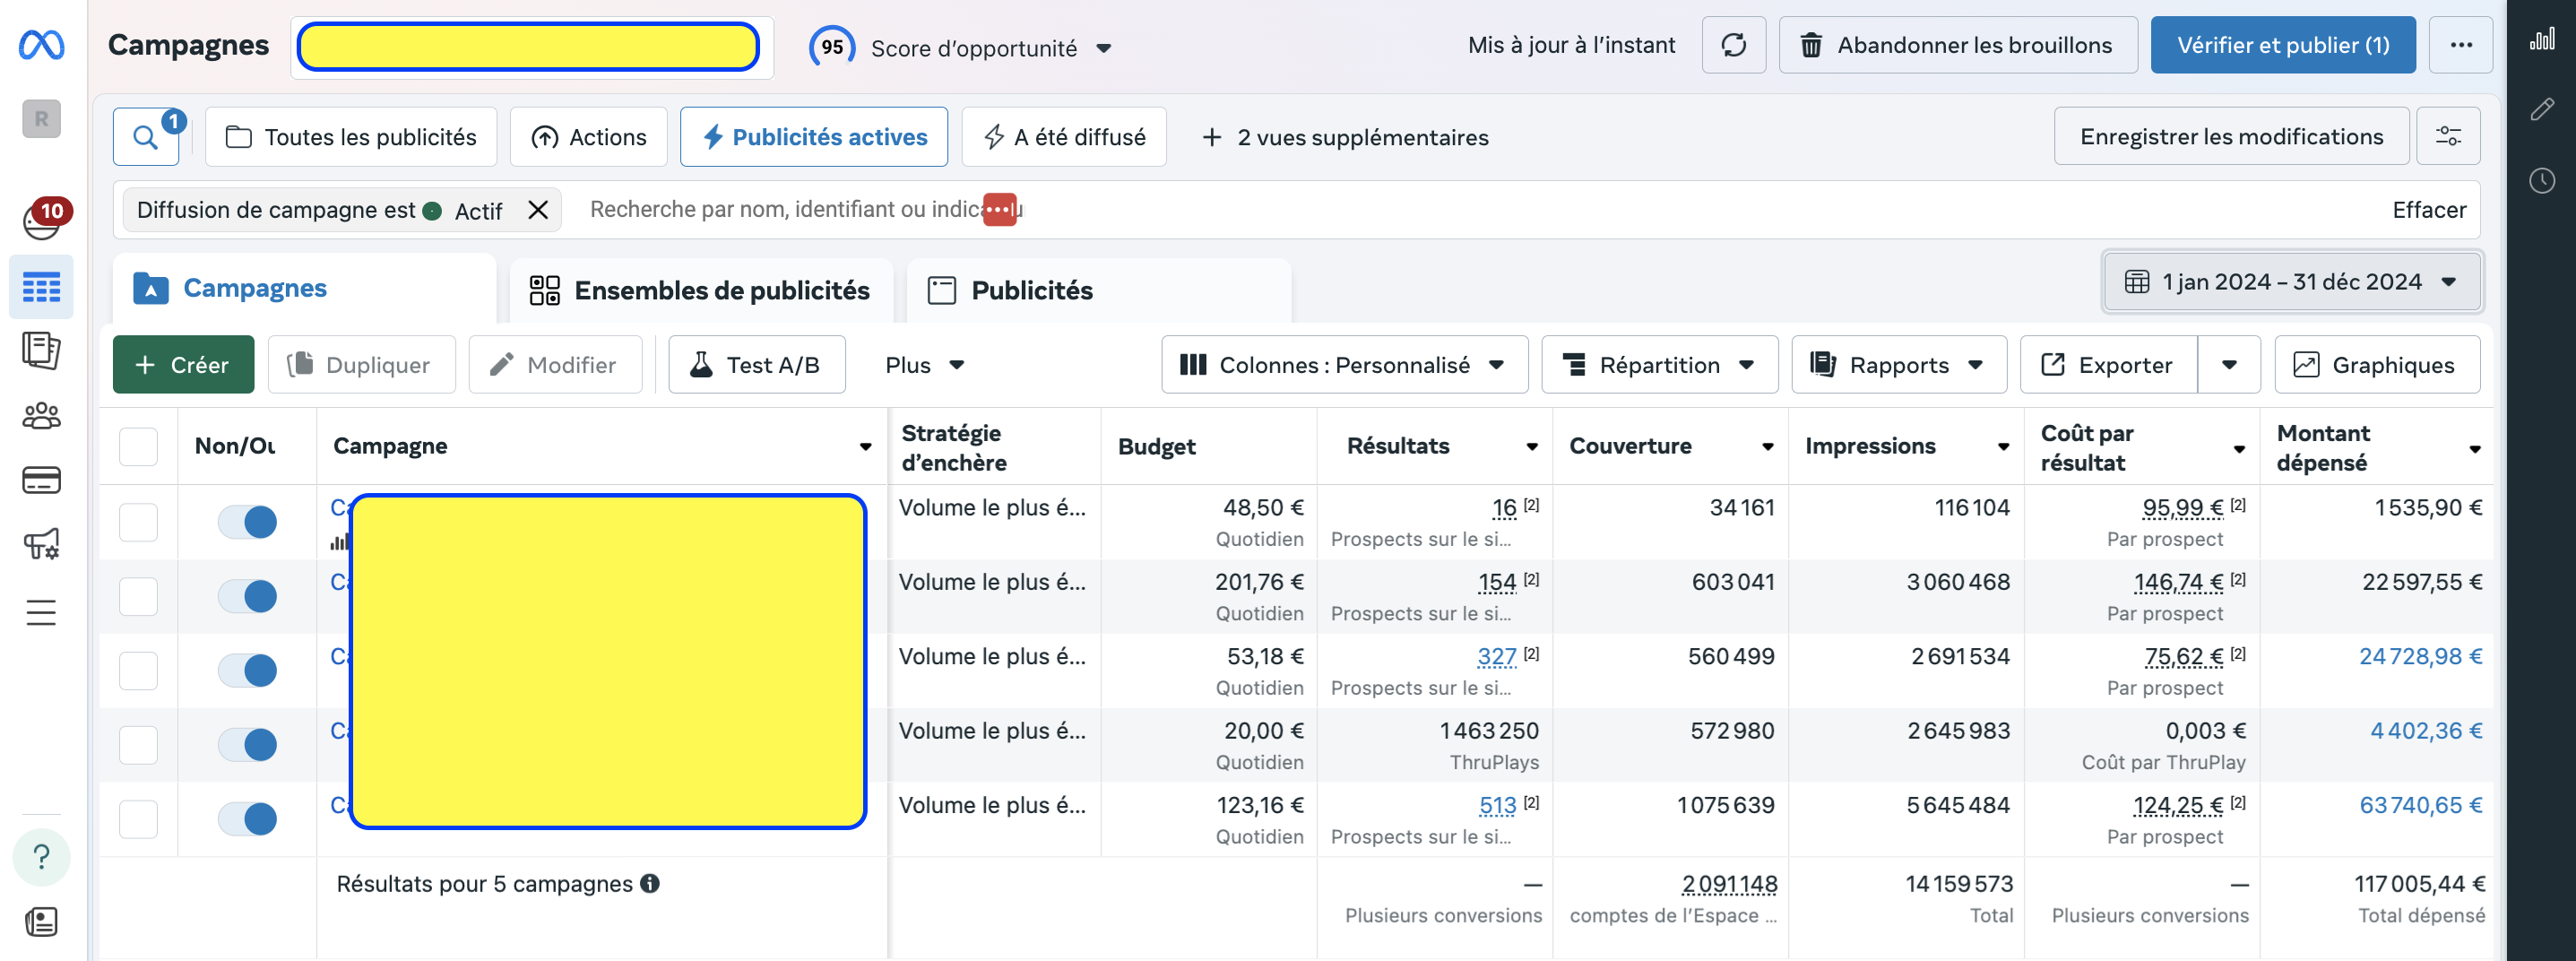The height and width of the screenshot is (961, 2576).
Task: Open the Répartition dropdown
Action: point(1658,365)
